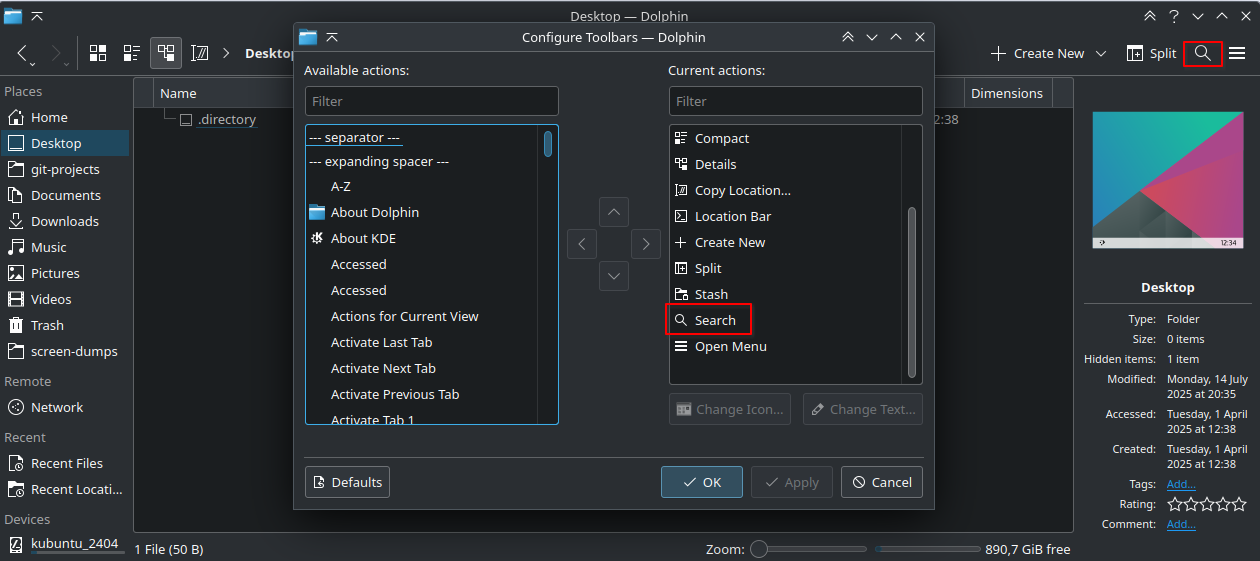
Task: Click Current actions list scrollbar
Action: click(x=911, y=291)
